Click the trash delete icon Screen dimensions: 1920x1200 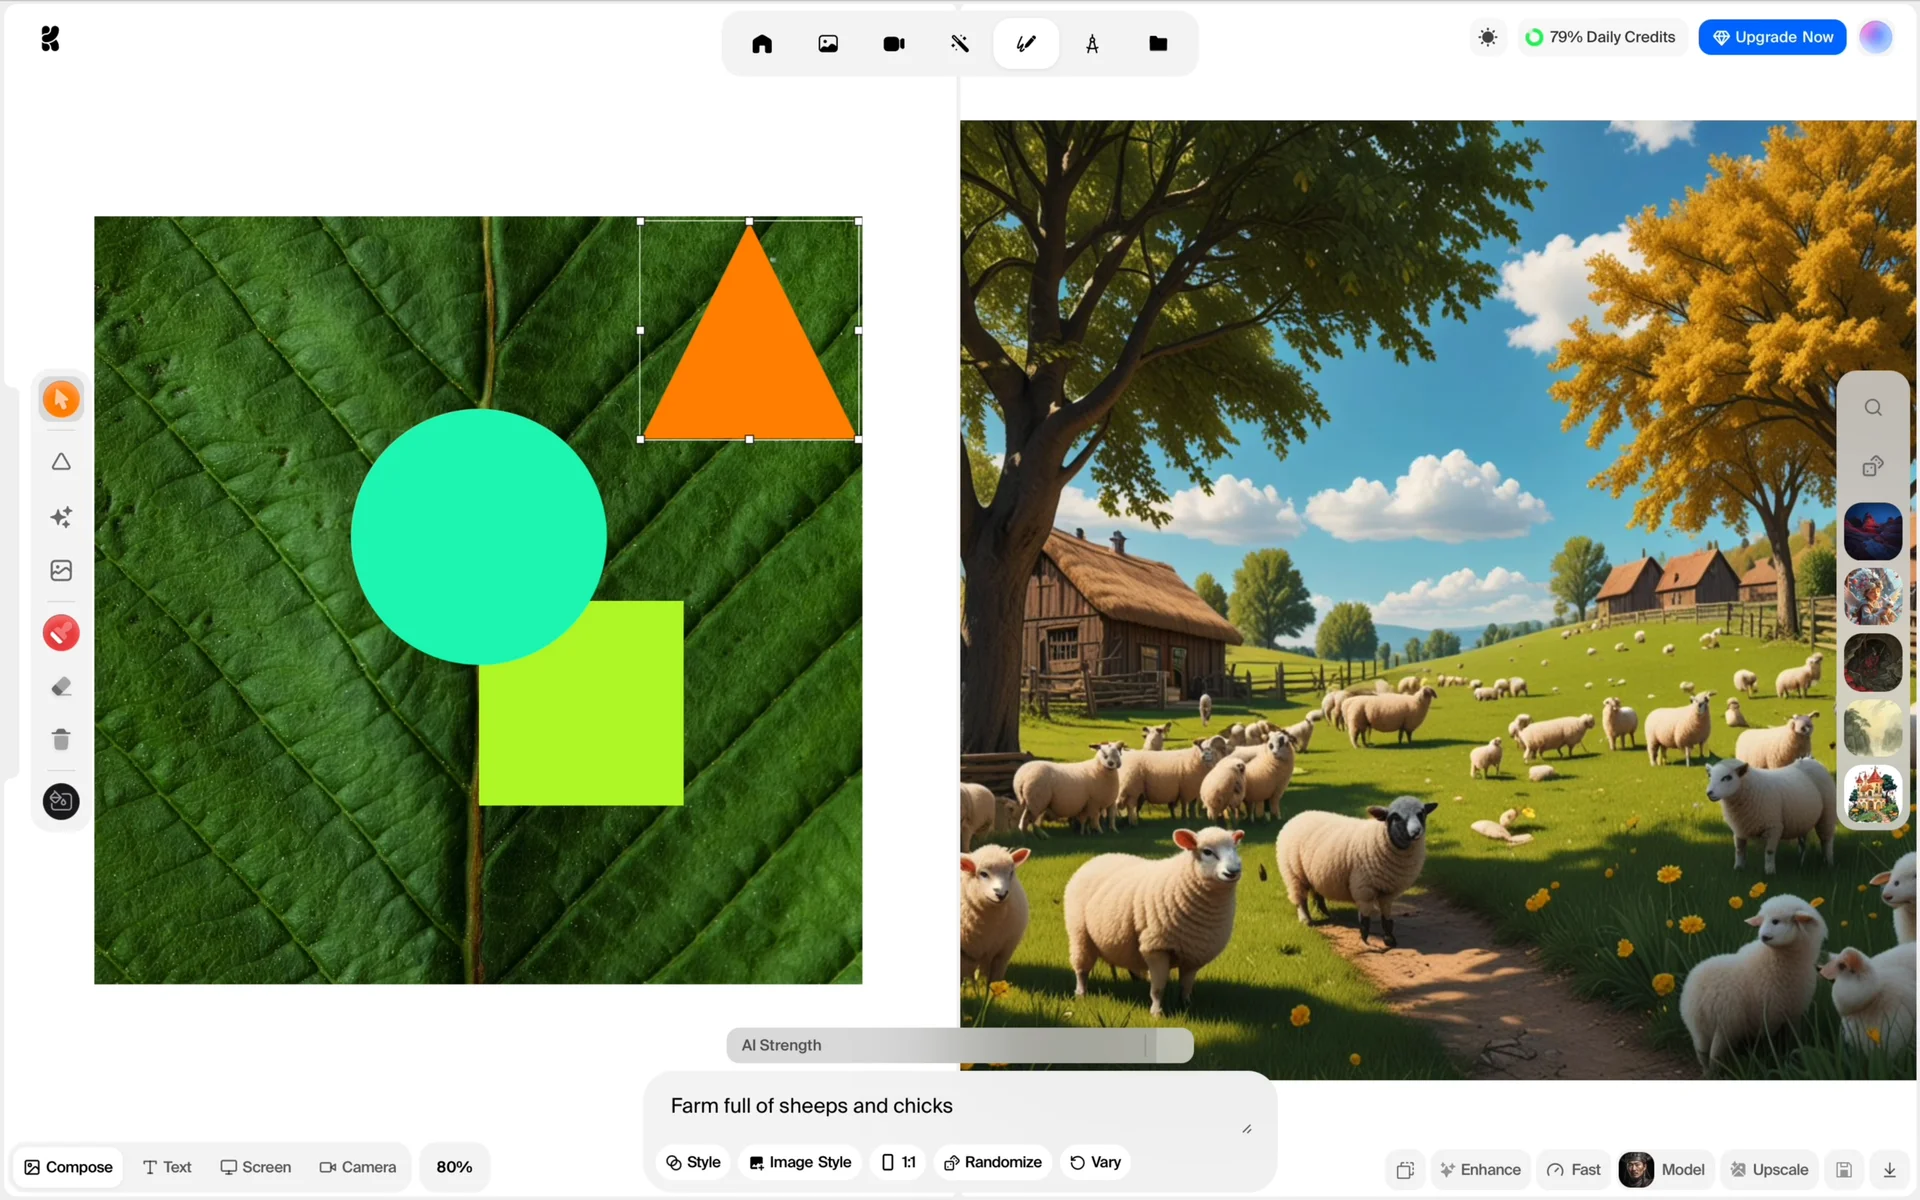click(61, 739)
